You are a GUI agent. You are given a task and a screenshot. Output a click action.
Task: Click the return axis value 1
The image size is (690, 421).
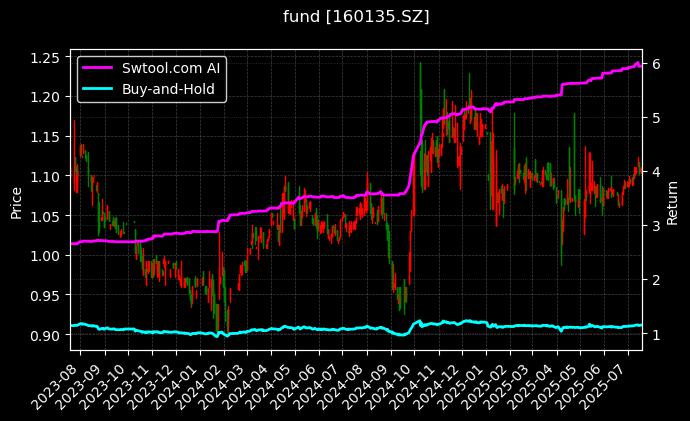pos(656,334)
